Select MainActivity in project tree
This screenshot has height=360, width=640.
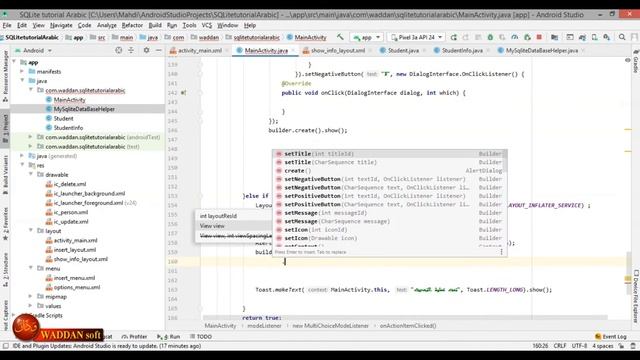pos(69,100)
